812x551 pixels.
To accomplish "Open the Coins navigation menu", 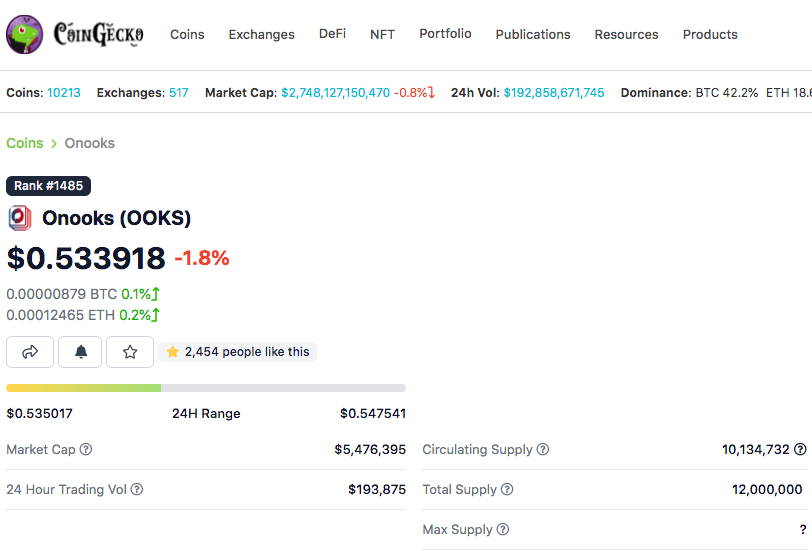I will click(187, 34).
